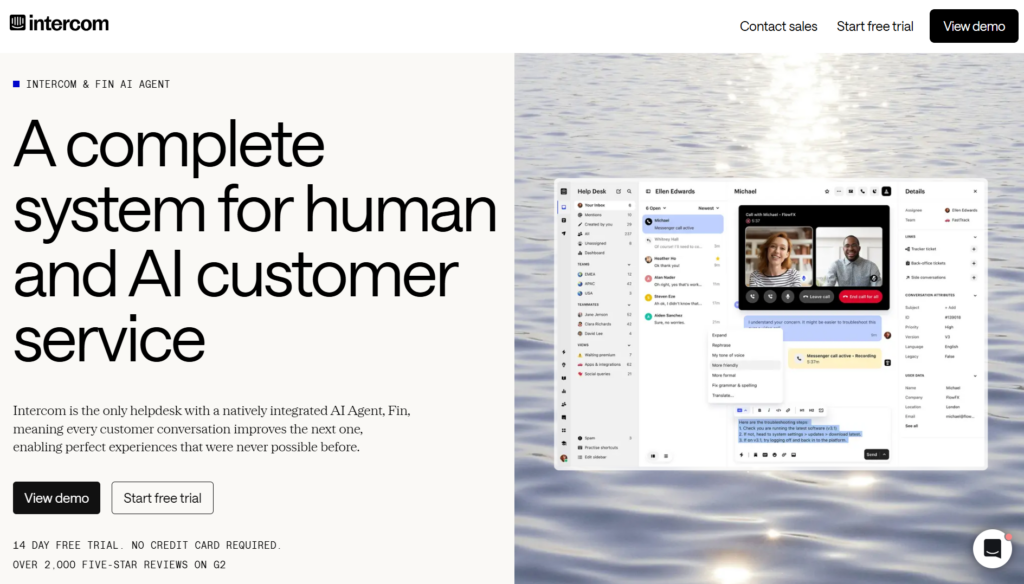Screen dimensions: 1024x584
Task: Select the USA team
Action: 605,293
